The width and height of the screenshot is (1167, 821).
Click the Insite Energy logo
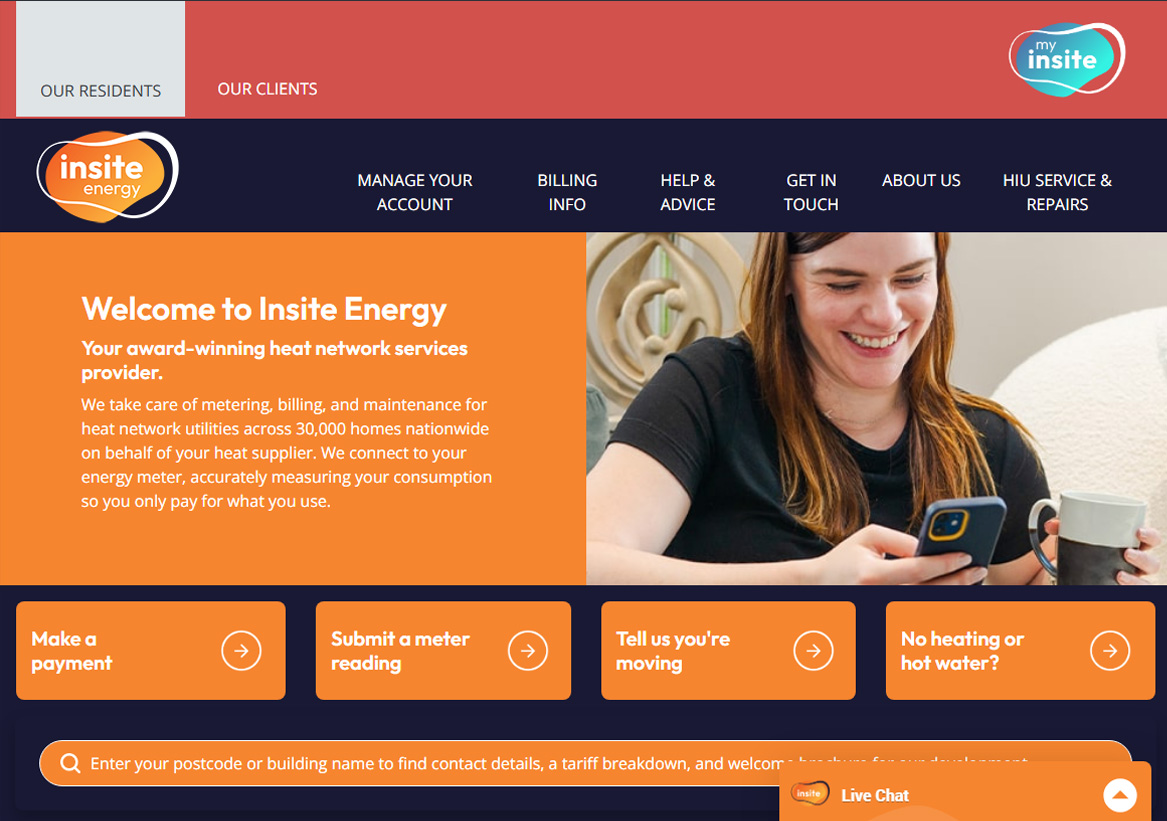[108, 176]
